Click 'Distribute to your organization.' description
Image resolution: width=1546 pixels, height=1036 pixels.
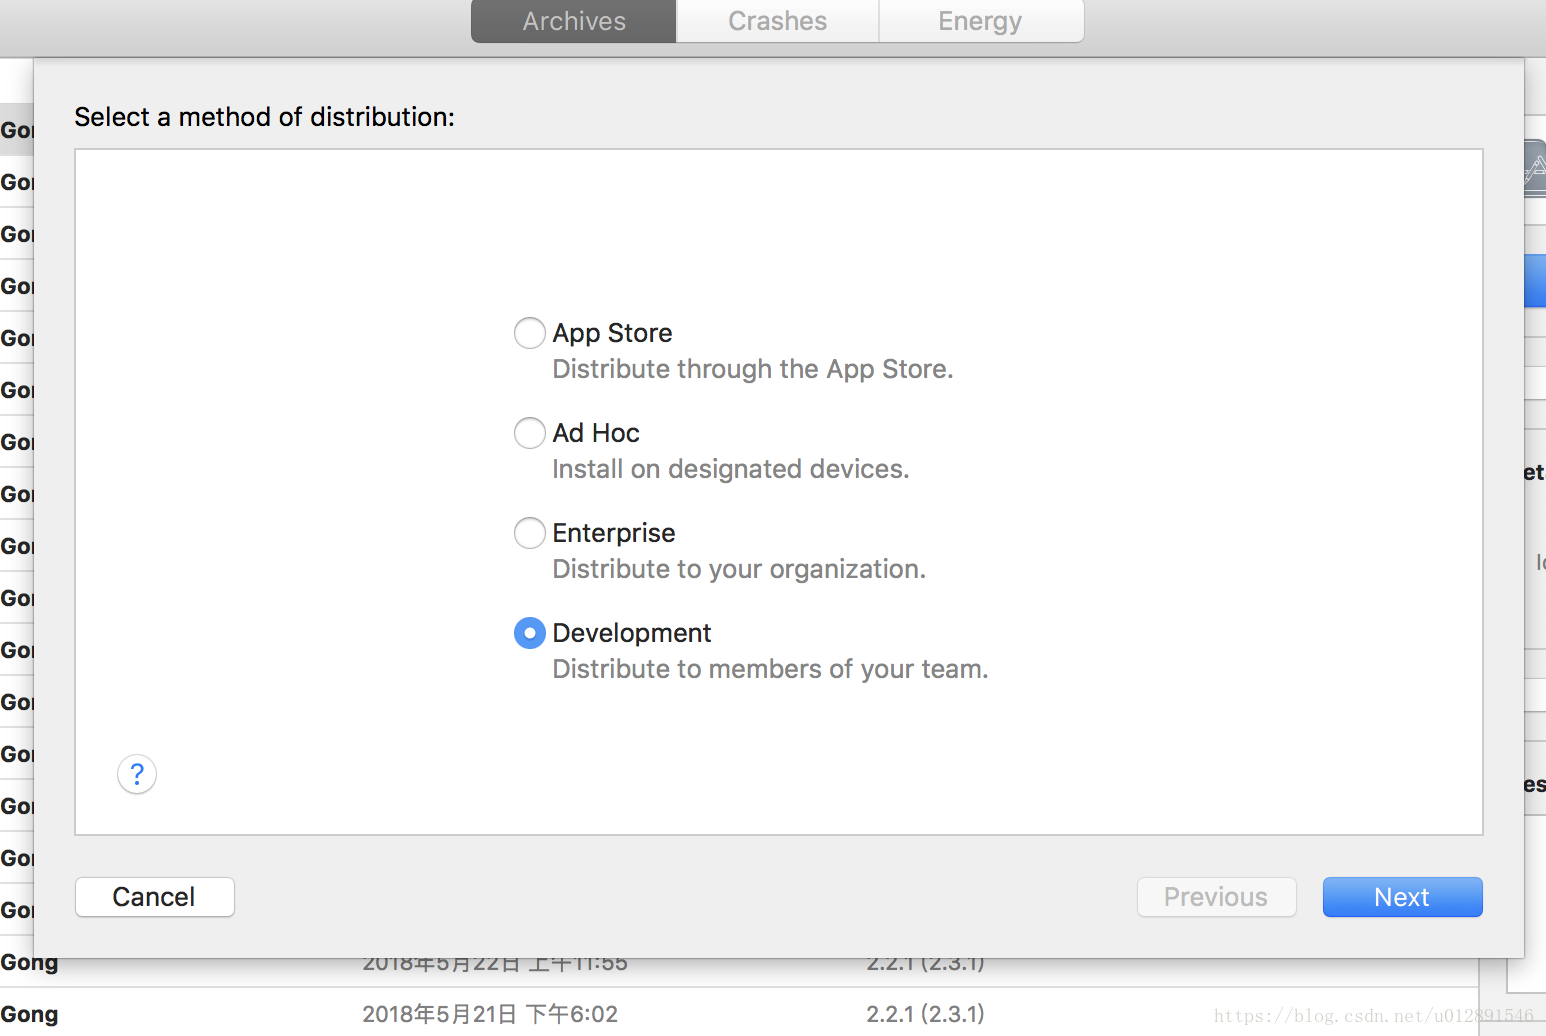pos(739,569)
